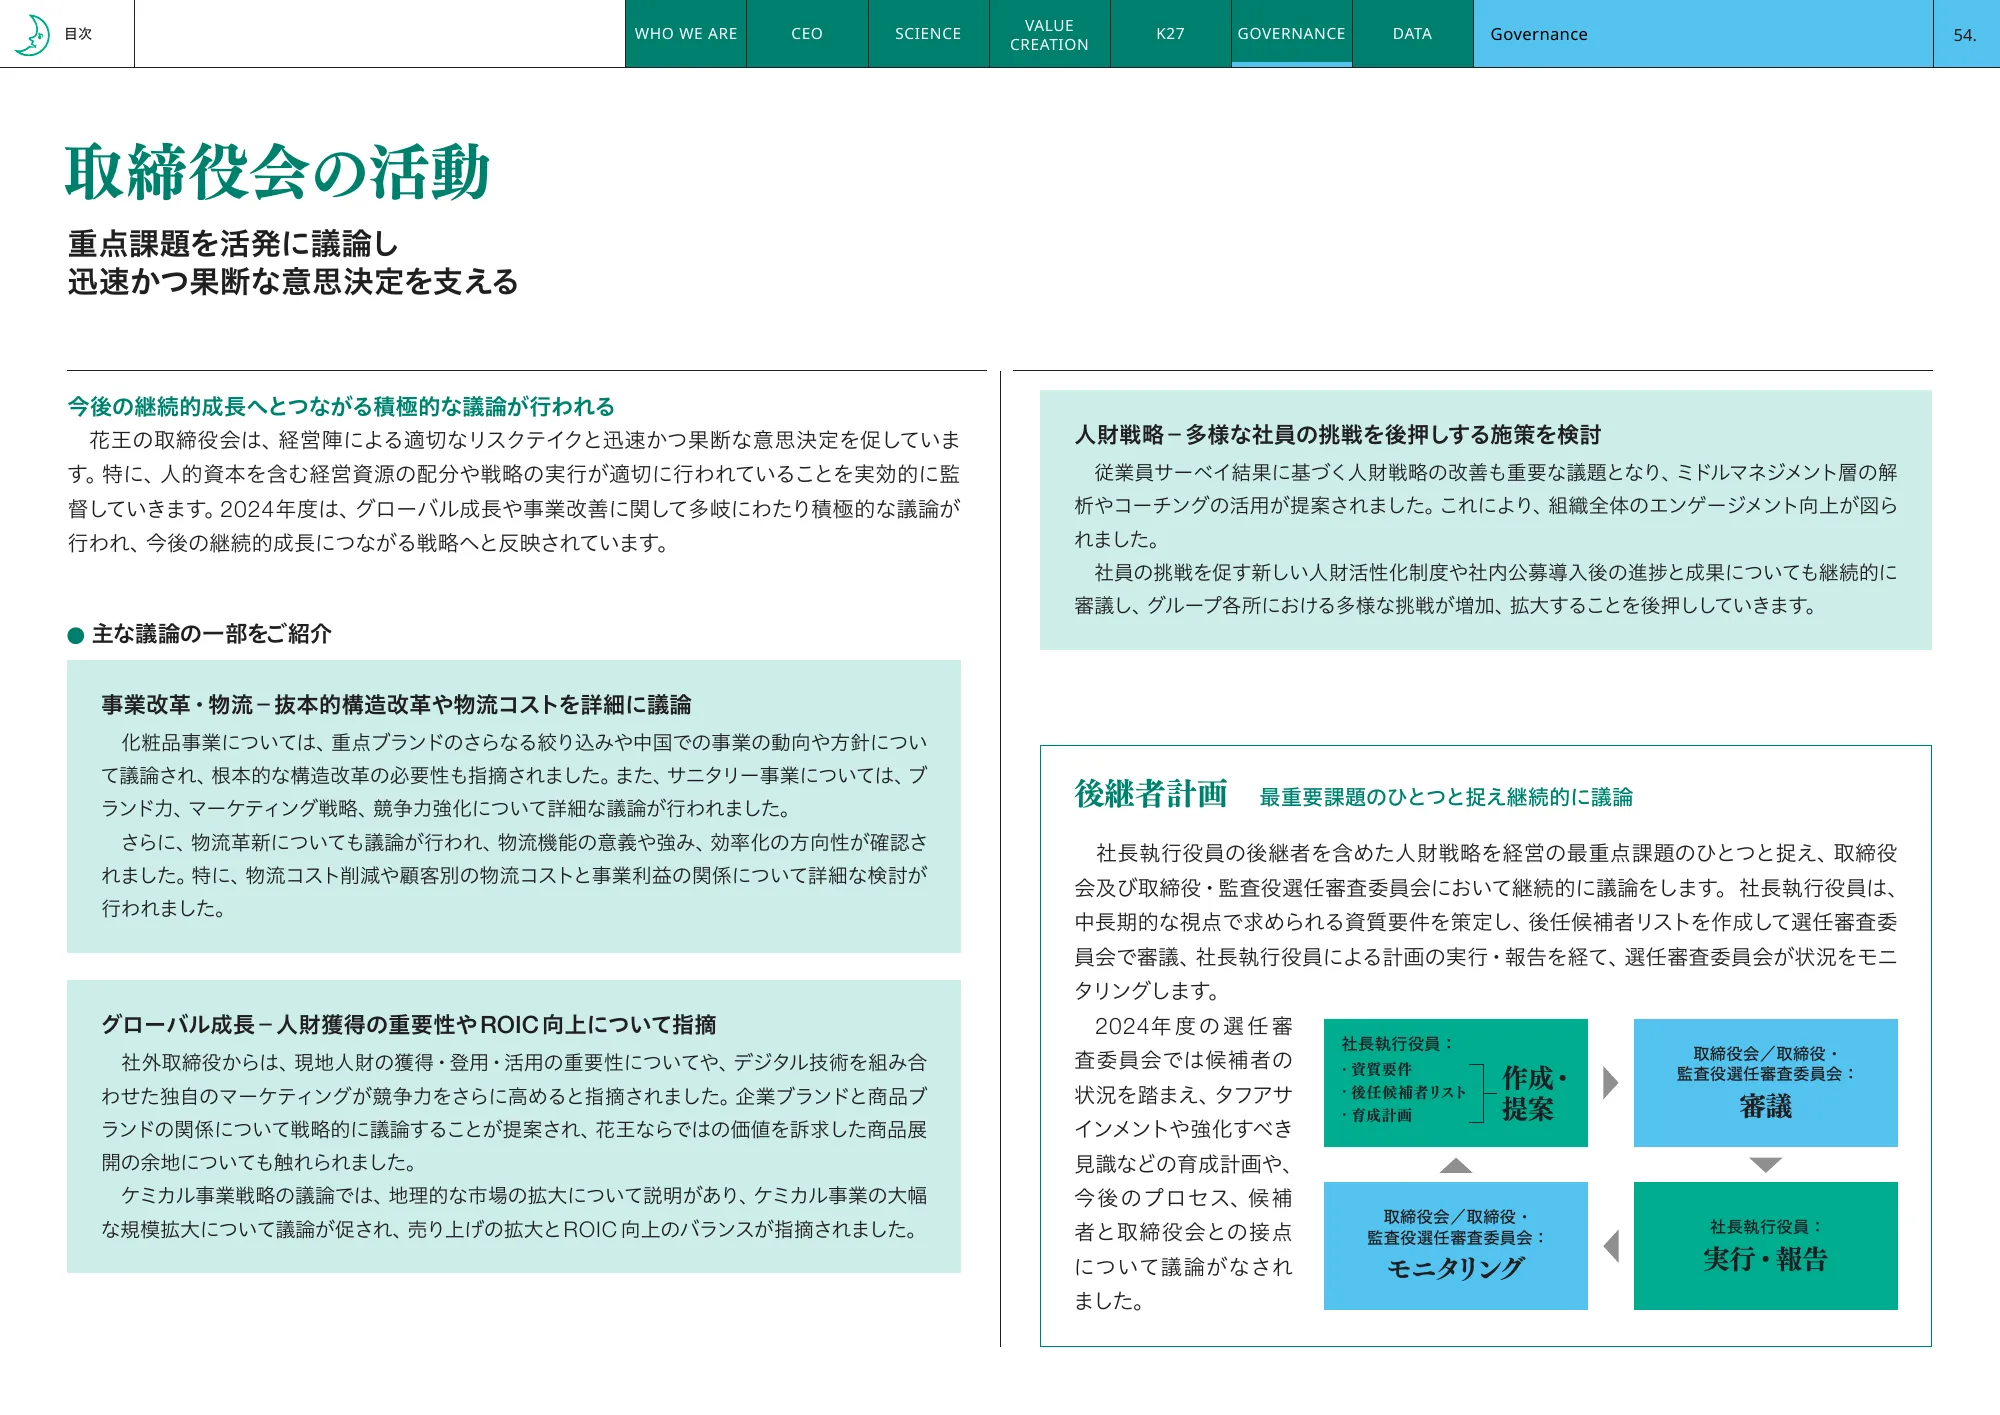Click the green bullet beside 主な議論の一部をご紹介

click(x=74, y=633)
